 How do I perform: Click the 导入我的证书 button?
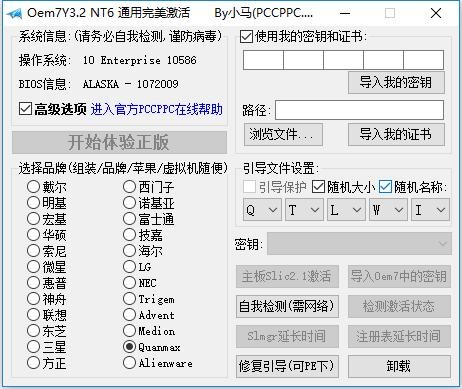[396, 135]
